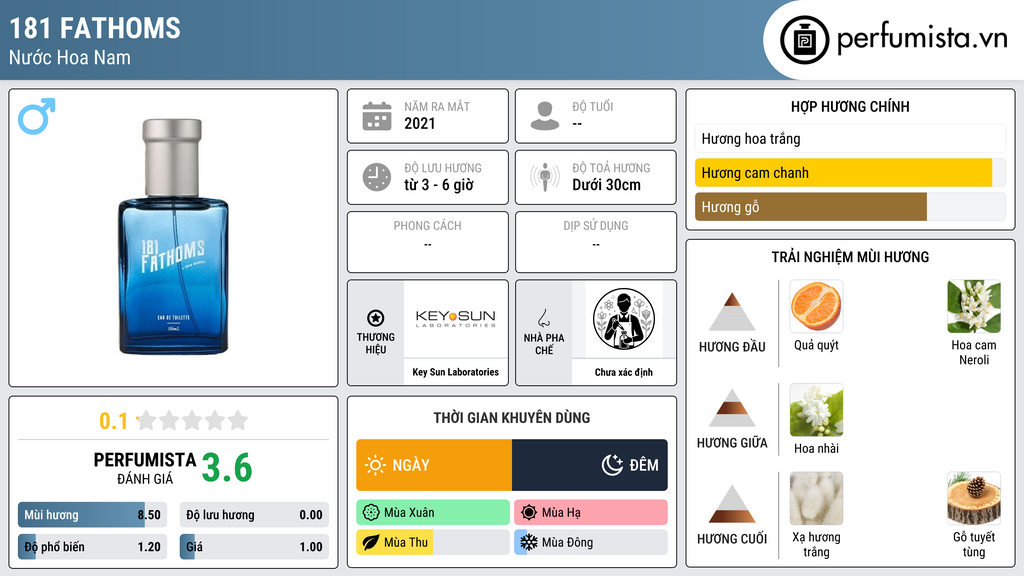The height and width of the screenshot is (576, 1024).
Task: Click the male gender symbol icon
Action: pos(37,116)
